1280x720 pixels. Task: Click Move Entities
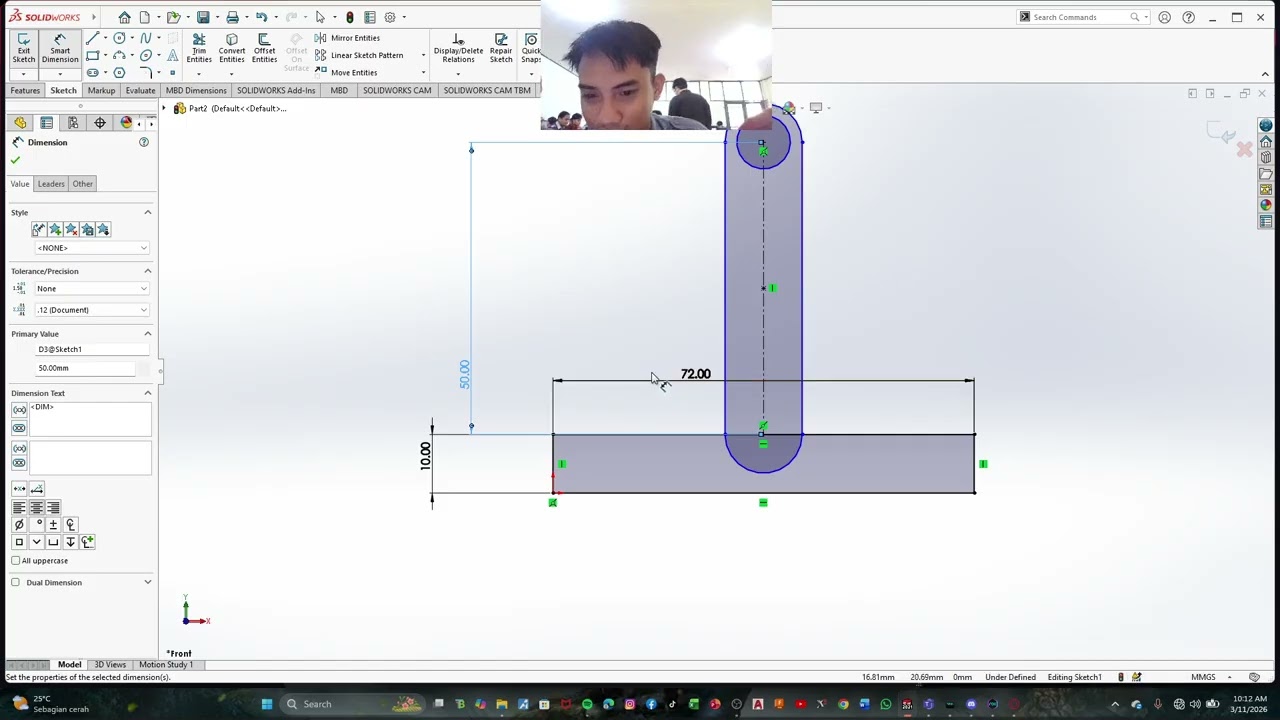[346, 72]
